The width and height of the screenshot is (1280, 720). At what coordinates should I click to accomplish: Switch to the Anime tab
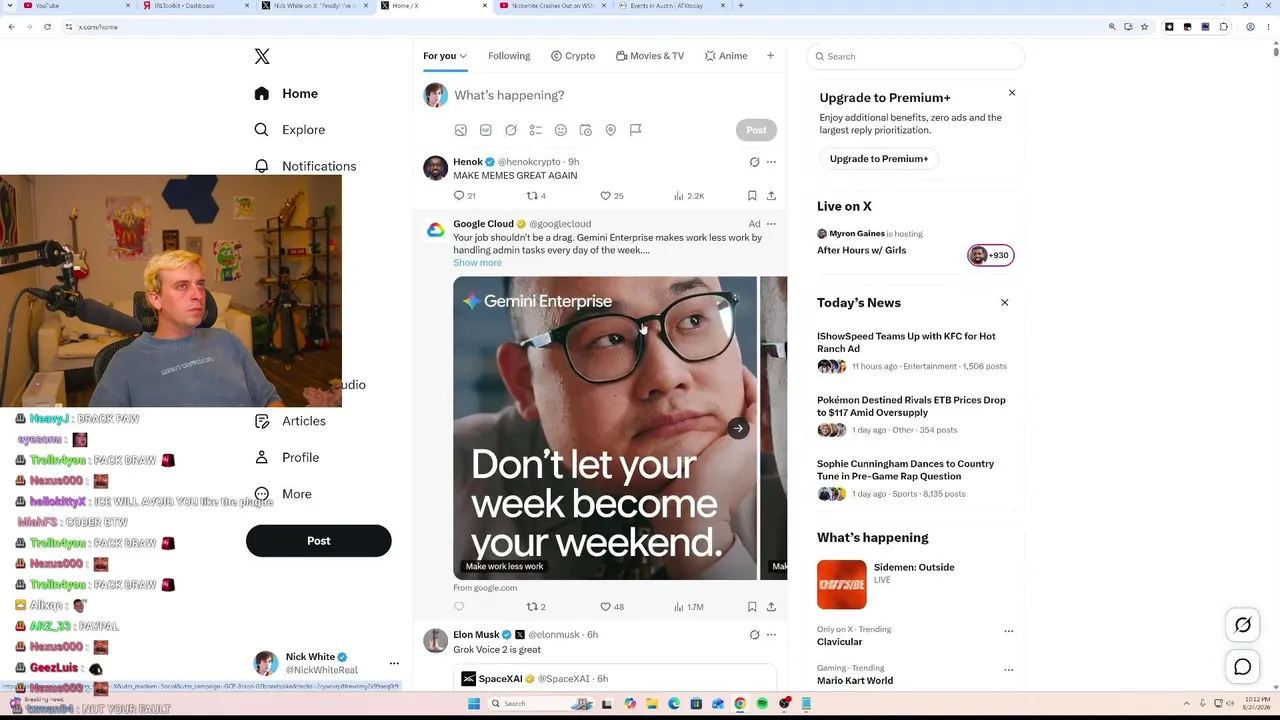point(726,56)
